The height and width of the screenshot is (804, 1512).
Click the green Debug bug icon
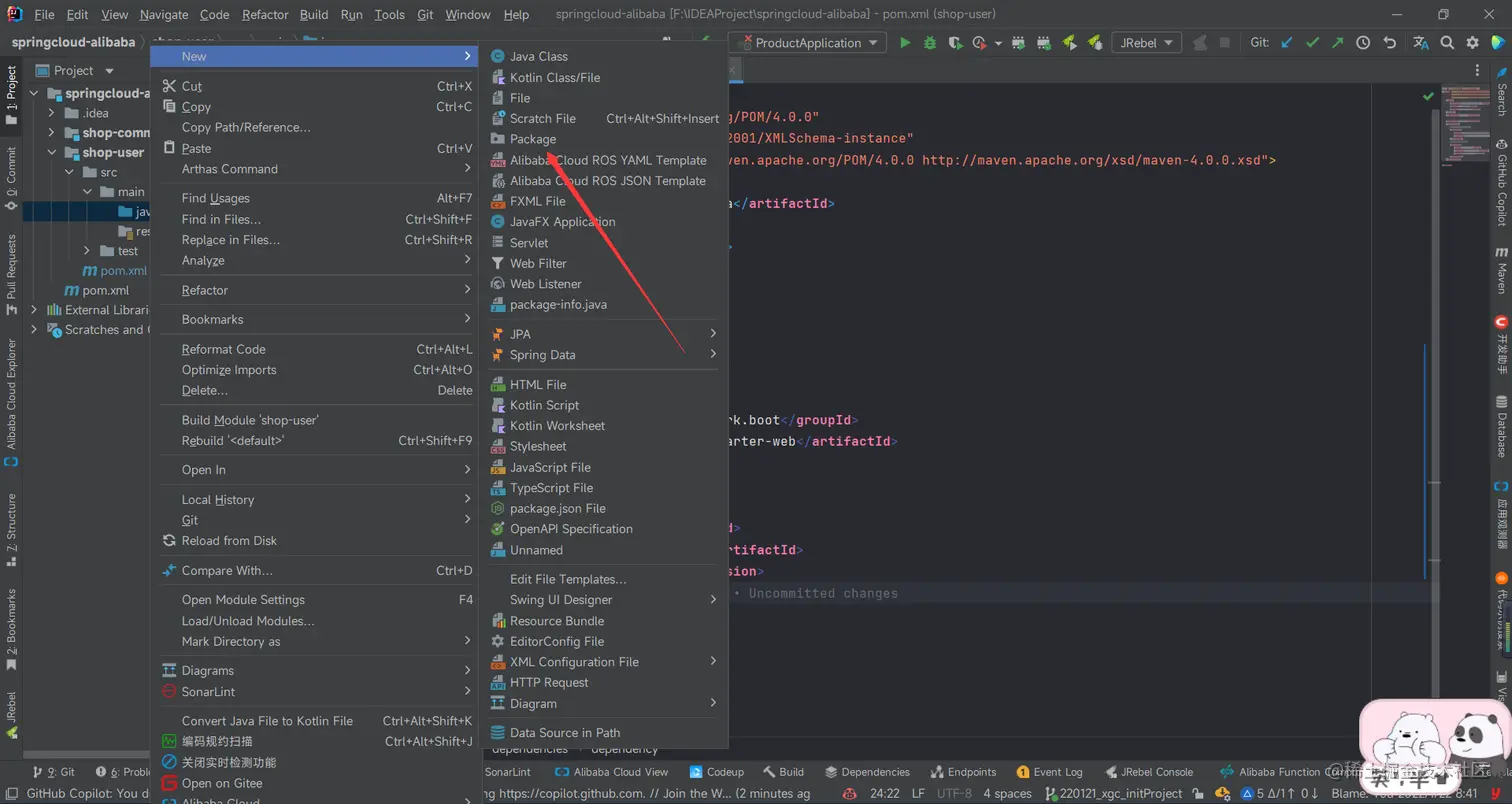tap(930, 43)
